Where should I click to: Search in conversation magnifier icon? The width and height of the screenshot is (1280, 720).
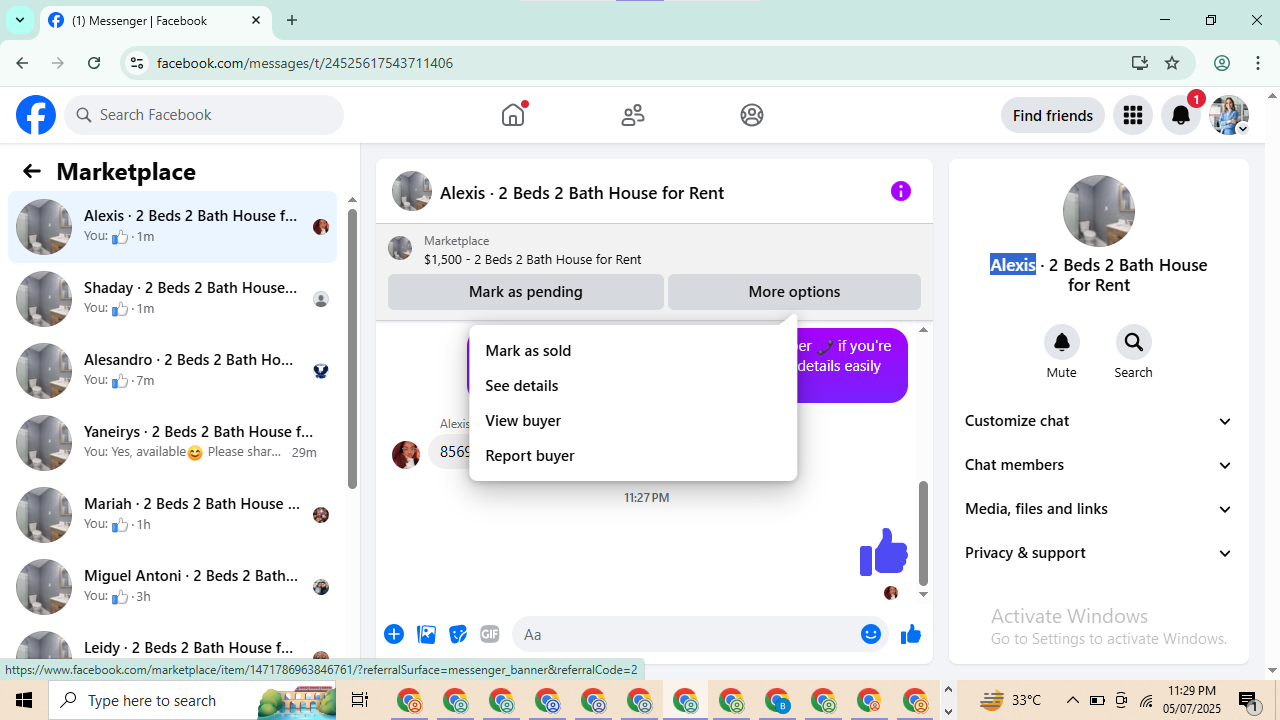point(1133,343)
